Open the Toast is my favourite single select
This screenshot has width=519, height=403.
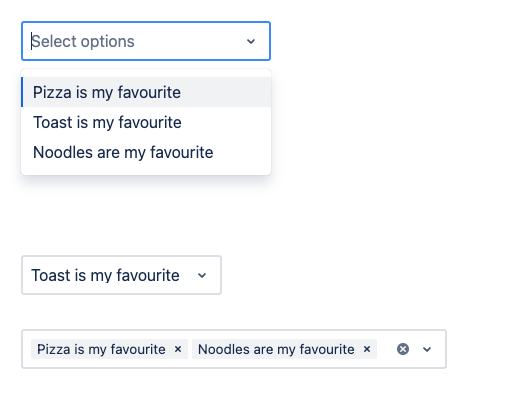coord(121,275)
